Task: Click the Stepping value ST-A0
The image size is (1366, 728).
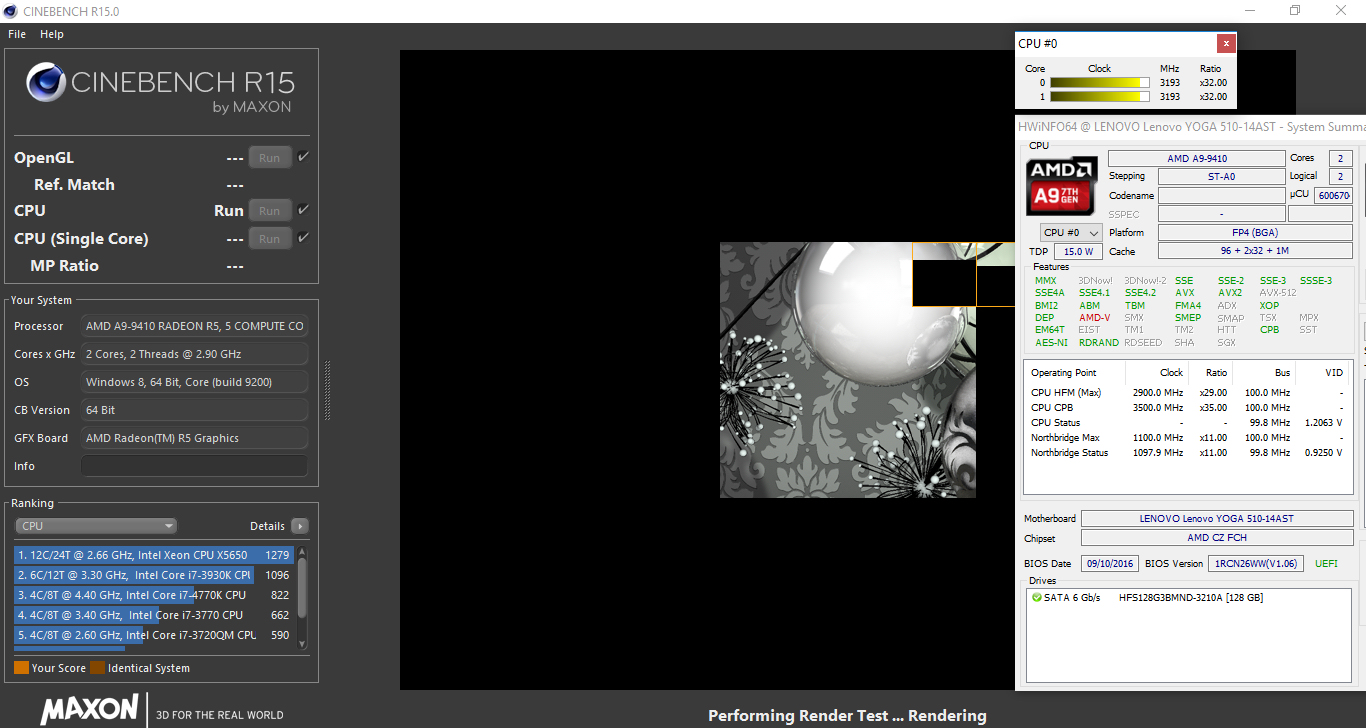Action: 1221,176
